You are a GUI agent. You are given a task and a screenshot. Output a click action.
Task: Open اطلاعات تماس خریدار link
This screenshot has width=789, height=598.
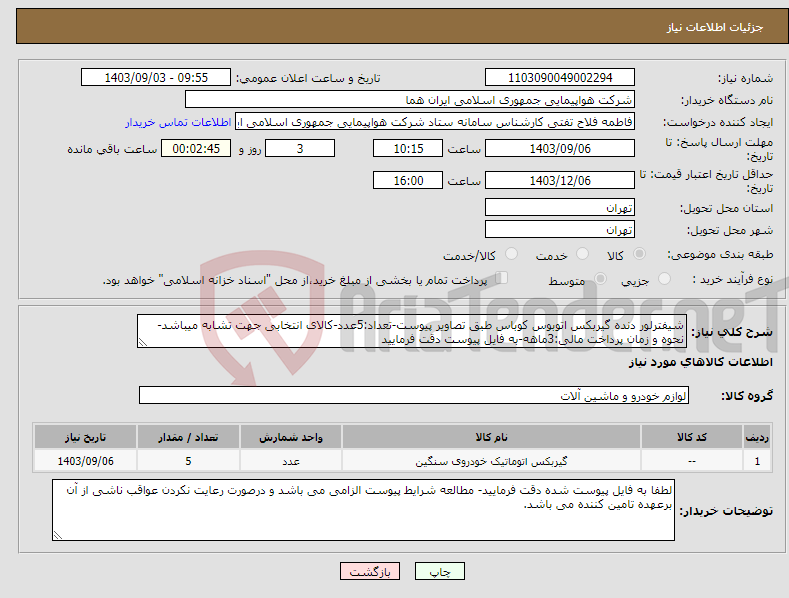pos(178,122)
